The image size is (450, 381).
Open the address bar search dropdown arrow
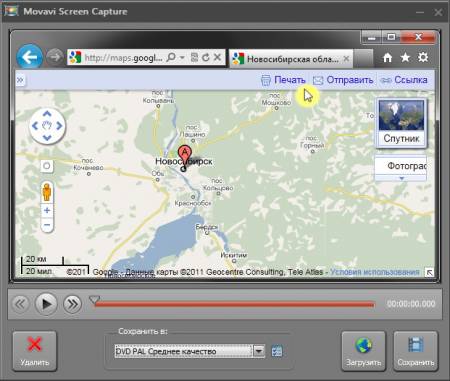(182, 58)
